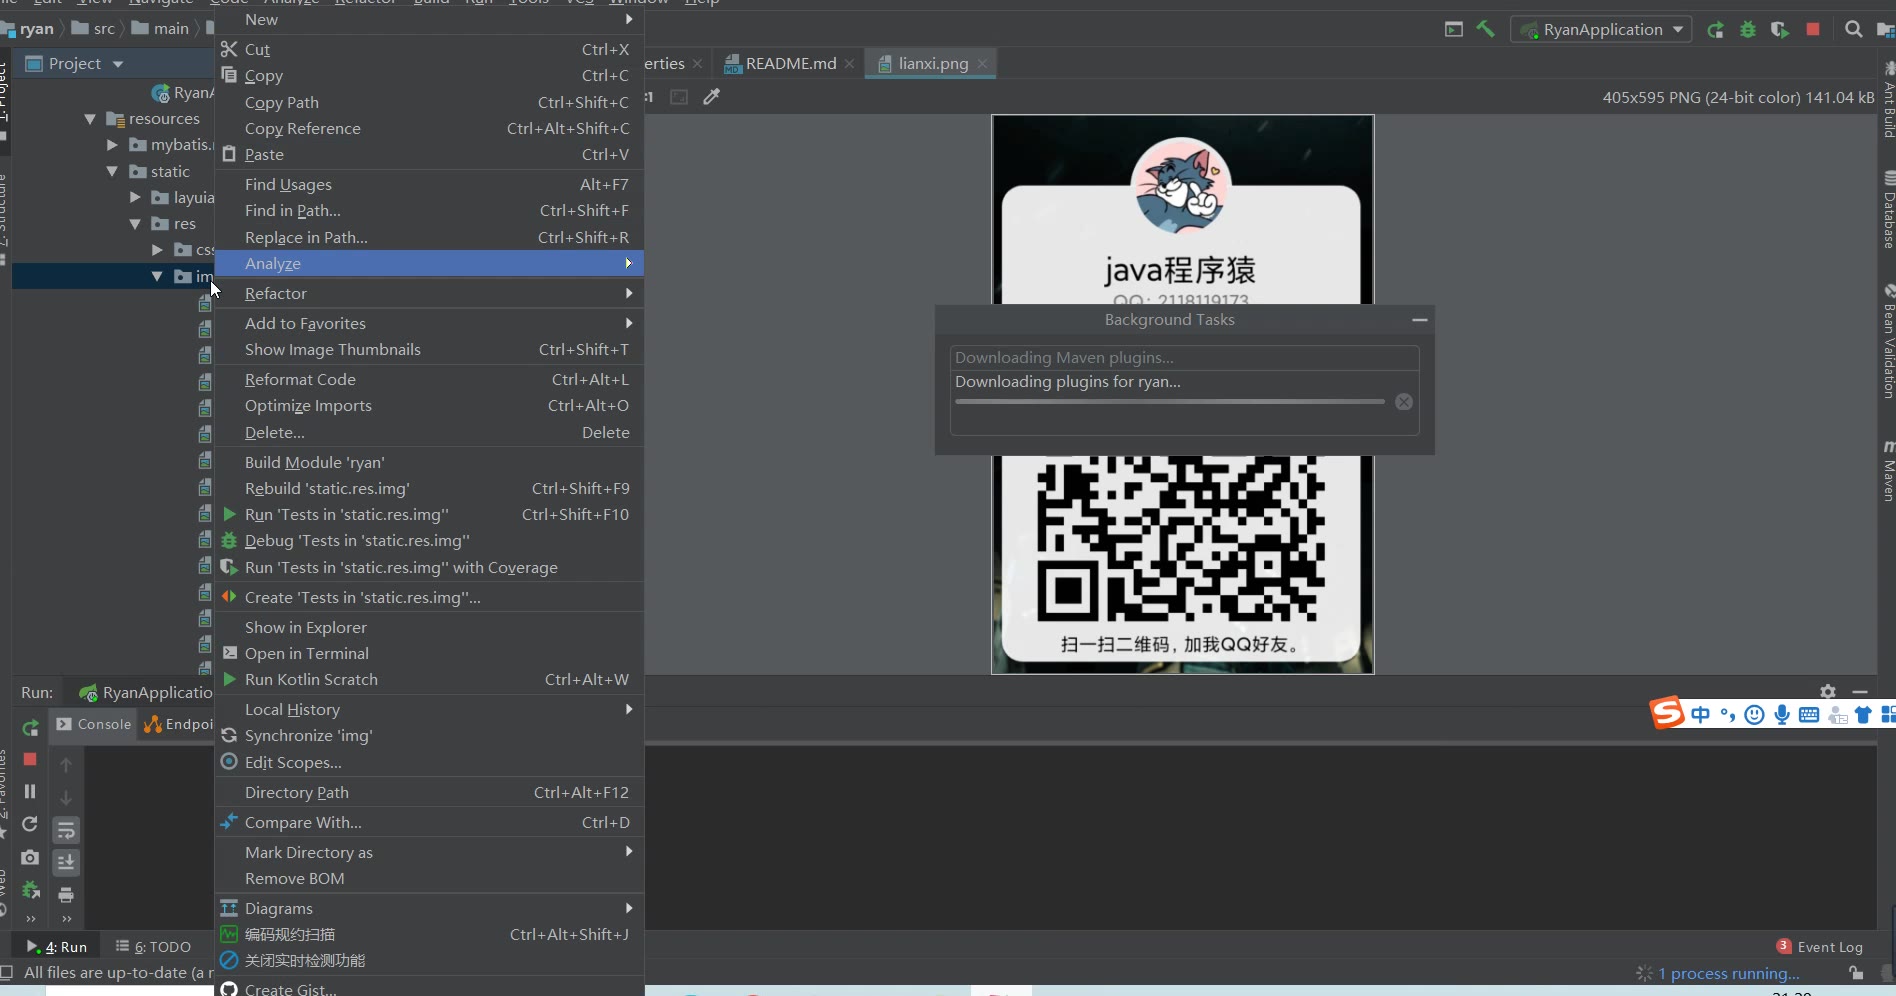Viewport: 1896px width, 996px height.
Task: Click the Run with Coverage toolbar icon
Action: [1780, 29]
